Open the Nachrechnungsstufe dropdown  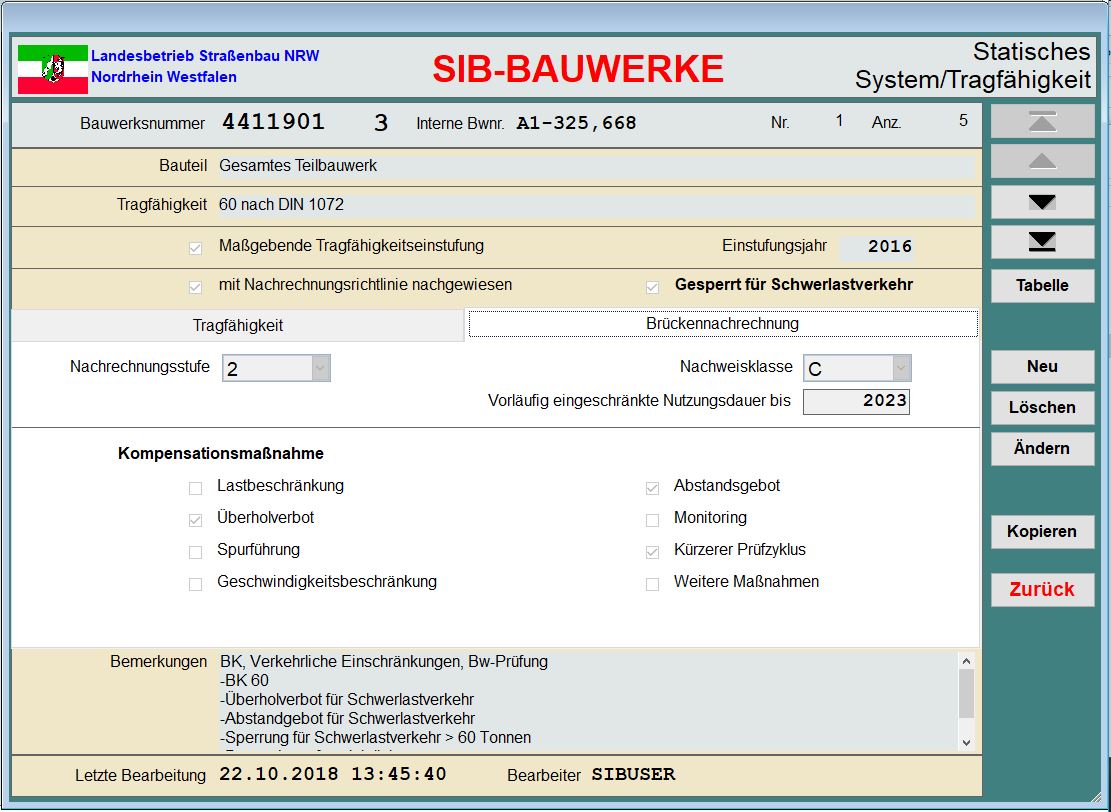pyautogui.click(x=321, y=368)
